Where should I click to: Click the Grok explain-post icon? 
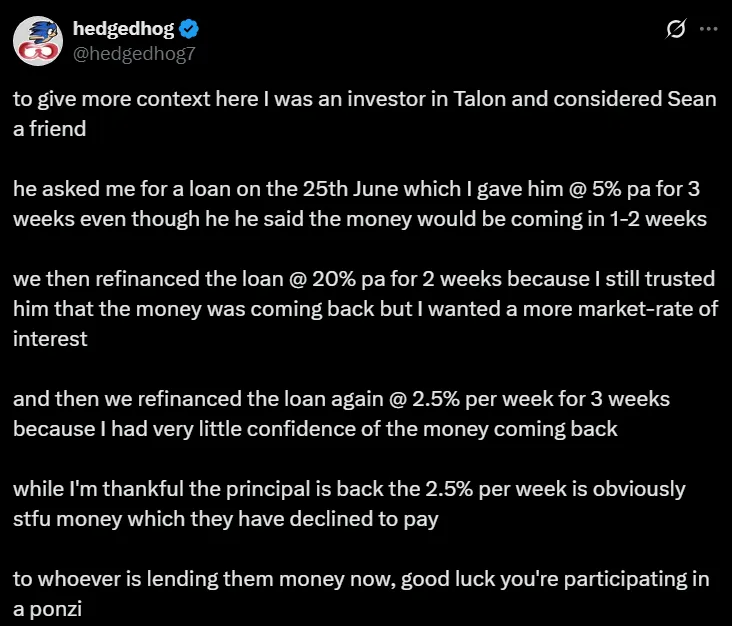coord(674,29)
